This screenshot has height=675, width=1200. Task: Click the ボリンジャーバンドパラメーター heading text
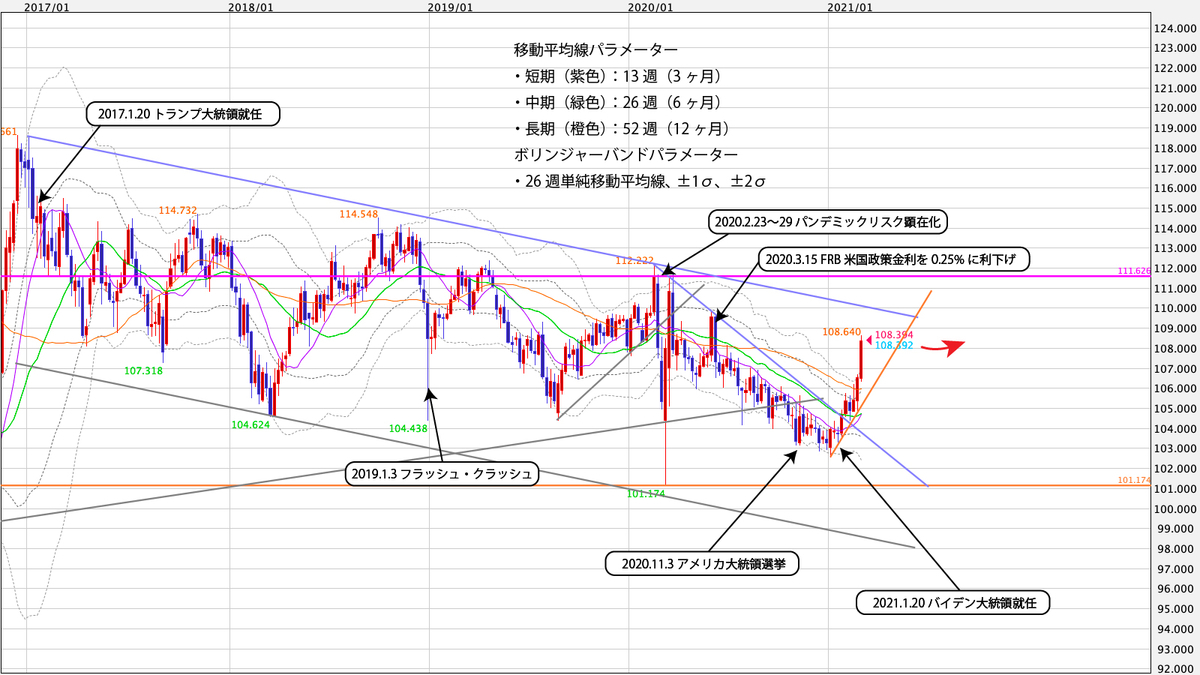click(x=626, y=155)
